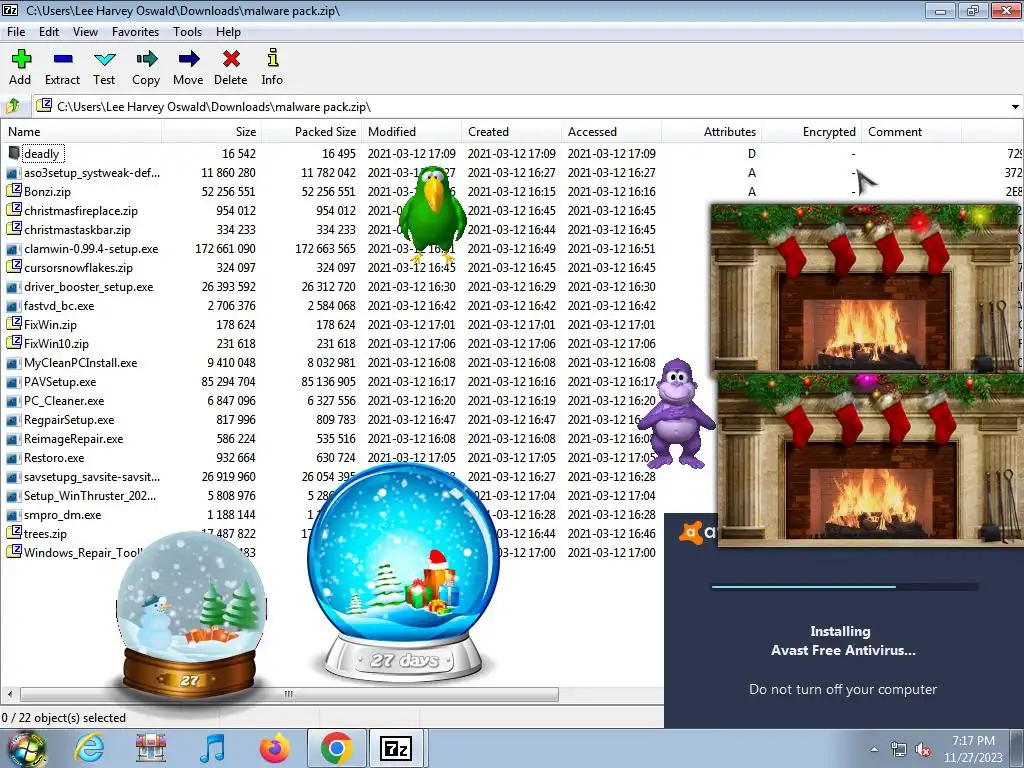Click the taskbar clock showing 7:17 PM
The image size is (1024, 768).
[973, 749]
